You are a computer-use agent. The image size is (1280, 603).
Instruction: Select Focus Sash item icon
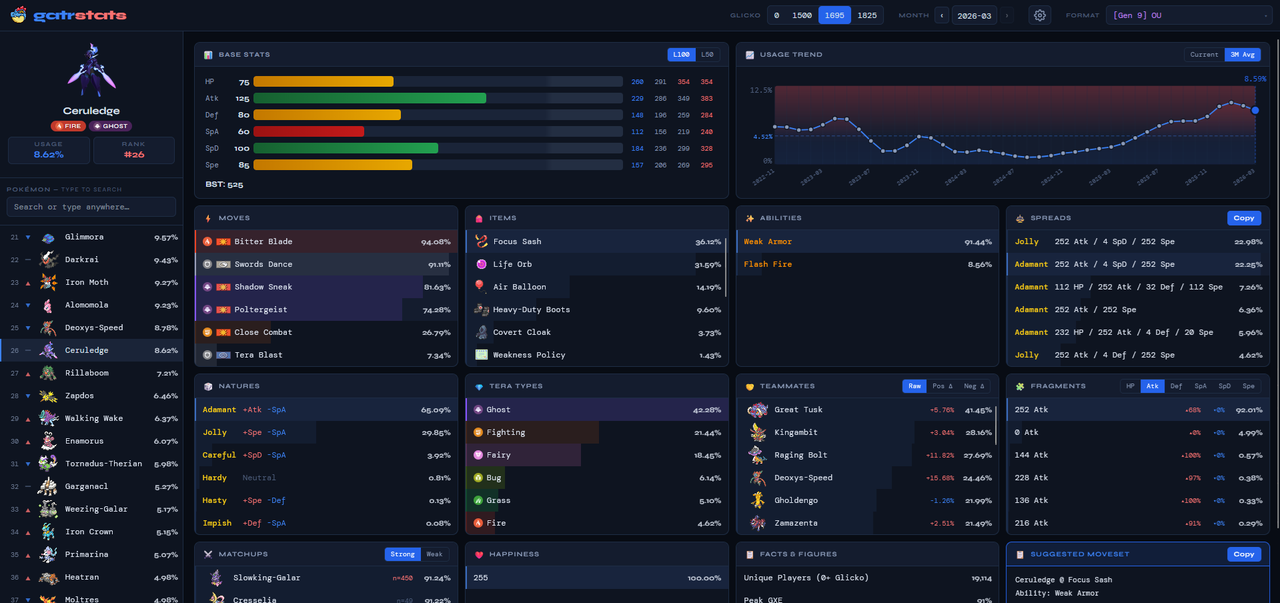(482, 241)
